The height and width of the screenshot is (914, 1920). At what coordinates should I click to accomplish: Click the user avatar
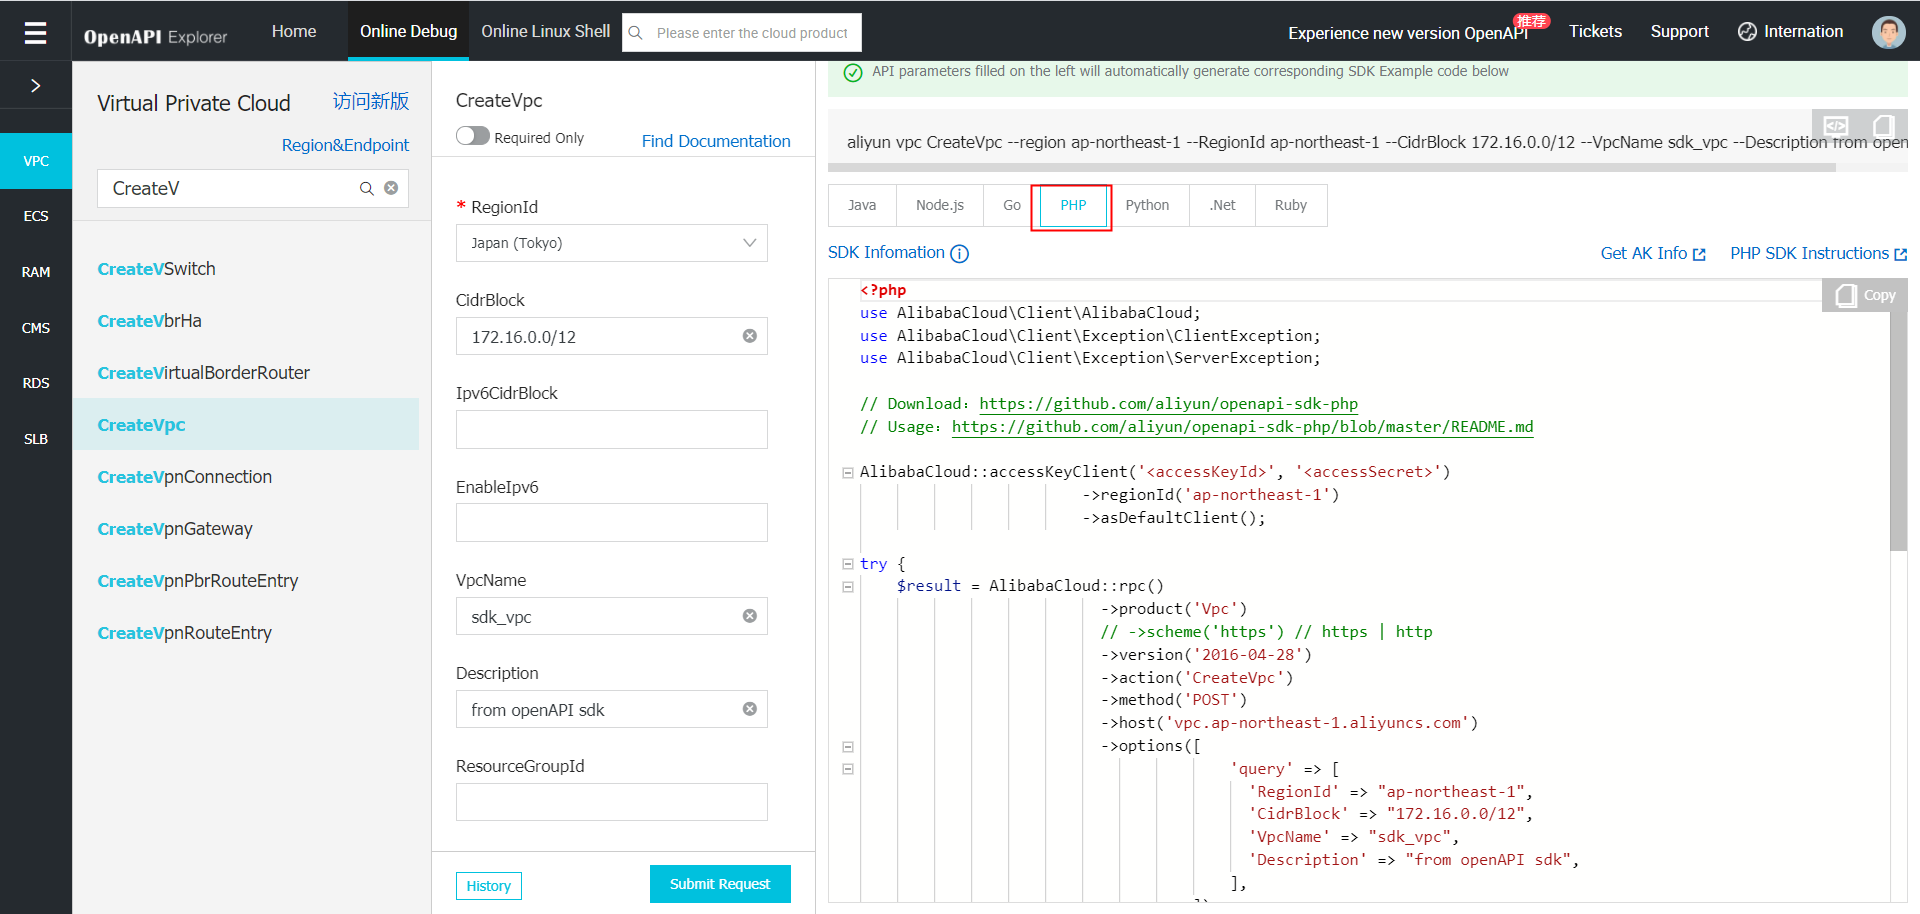[1888, 32]
